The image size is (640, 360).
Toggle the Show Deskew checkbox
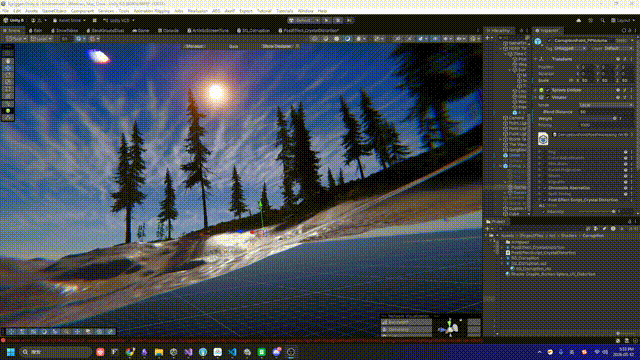pyautogui.click(x=297, y=47)
